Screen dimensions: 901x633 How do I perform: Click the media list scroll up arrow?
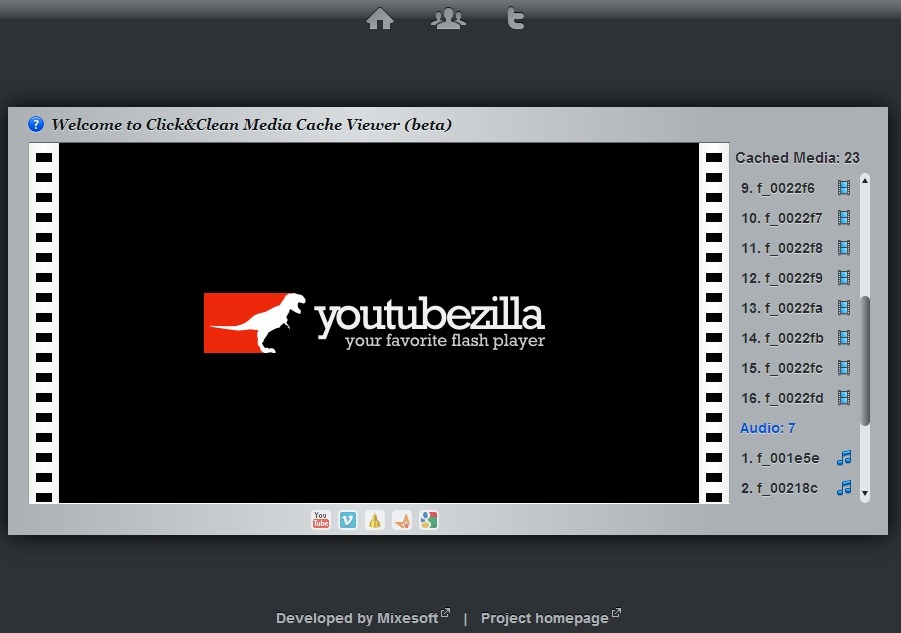pos(865,180)
